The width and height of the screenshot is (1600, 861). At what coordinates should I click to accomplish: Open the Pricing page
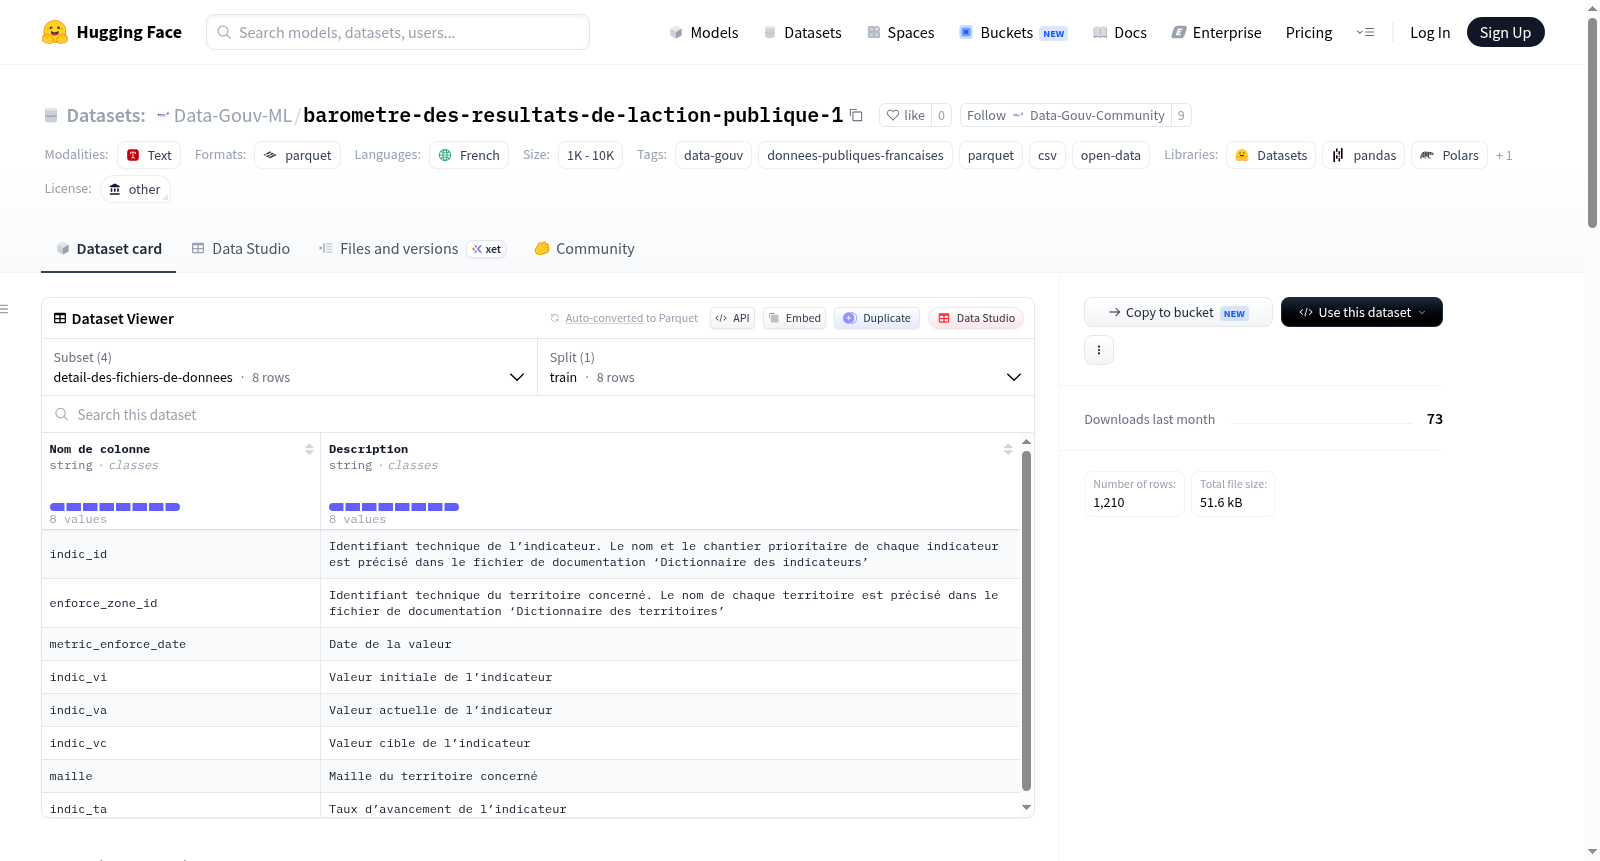click(1309, 32)
